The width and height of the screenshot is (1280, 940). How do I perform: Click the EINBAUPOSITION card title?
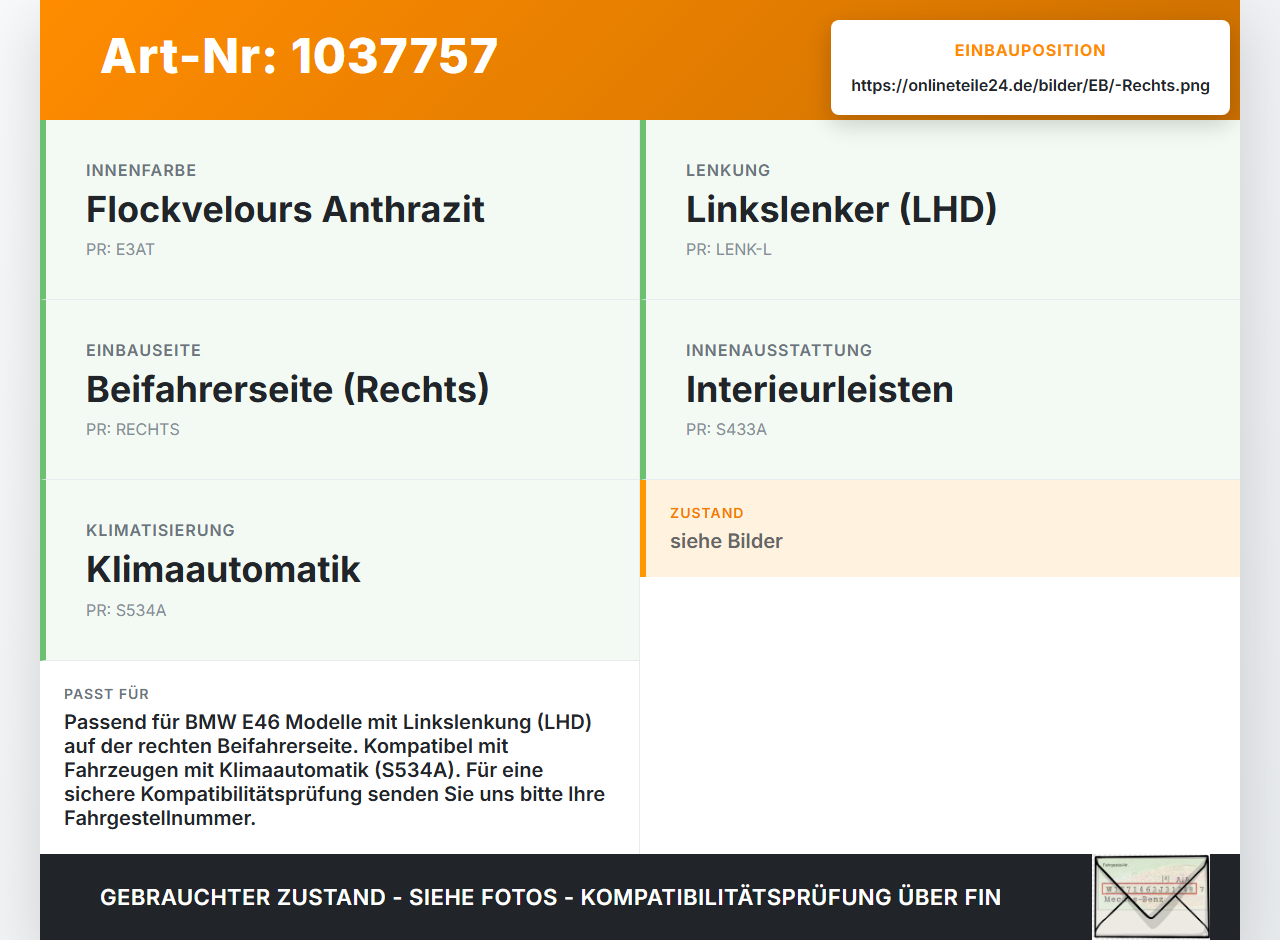click(x=1030, y=50)
